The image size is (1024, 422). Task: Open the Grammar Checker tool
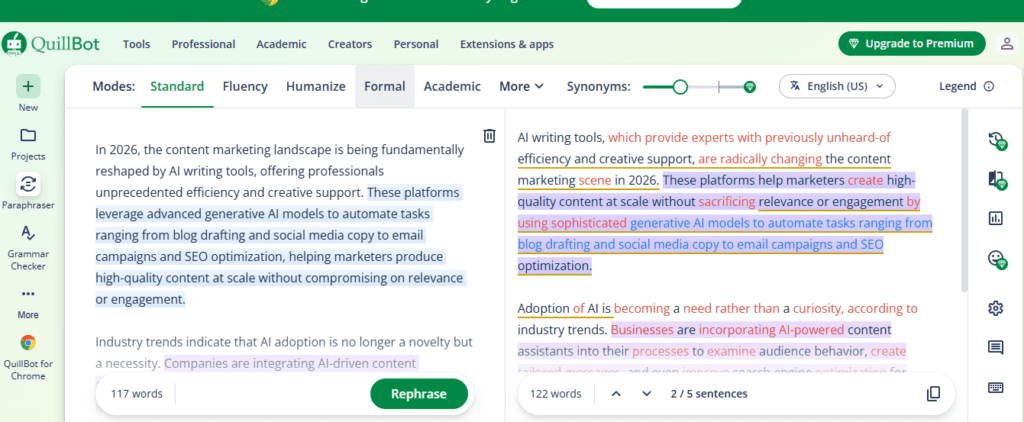(28, 248)
